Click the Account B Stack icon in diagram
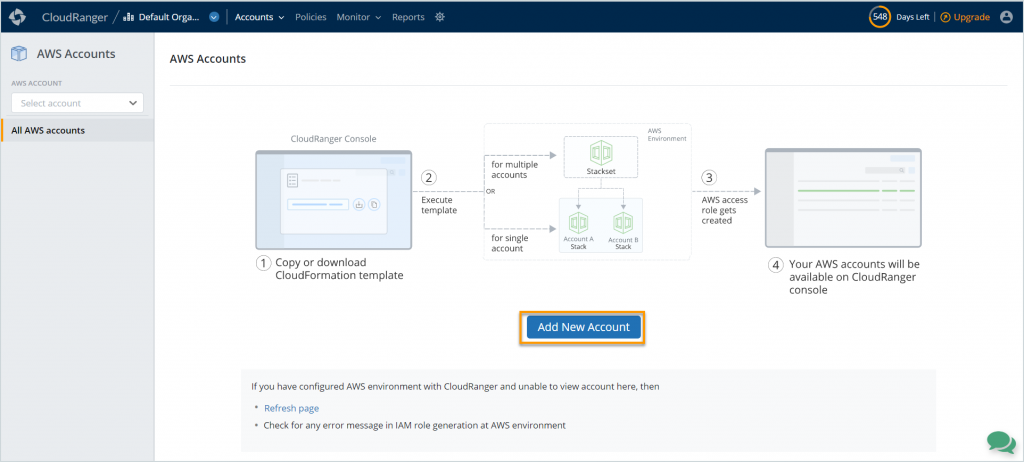 tap(623, 222)
